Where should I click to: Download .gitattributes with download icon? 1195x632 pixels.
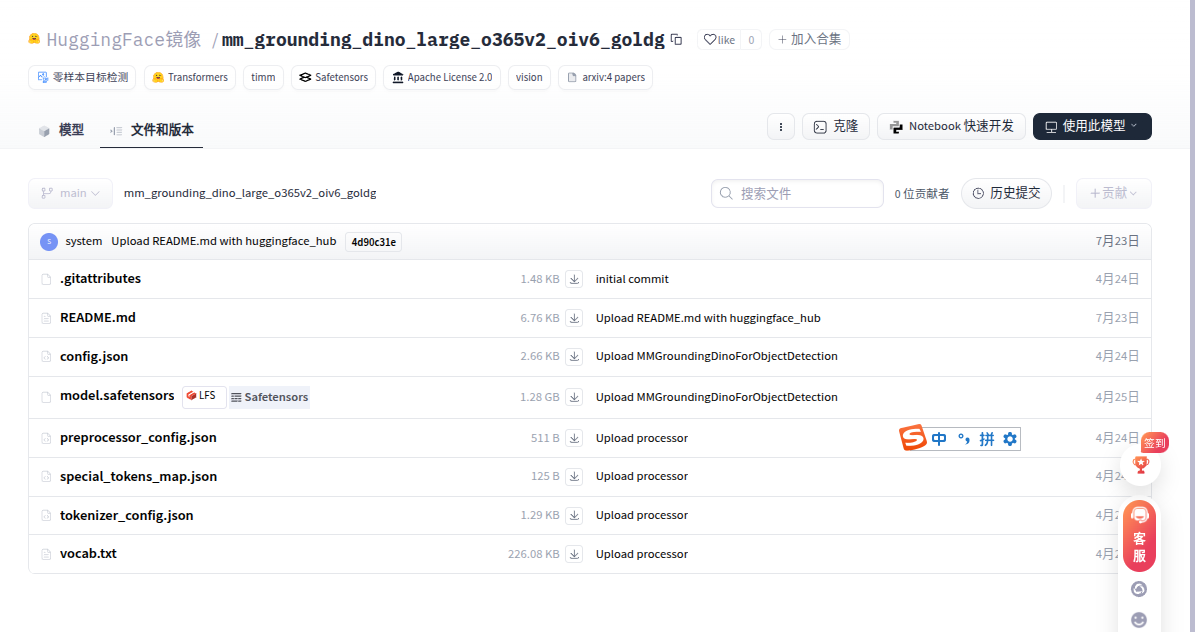coord(575,280)
